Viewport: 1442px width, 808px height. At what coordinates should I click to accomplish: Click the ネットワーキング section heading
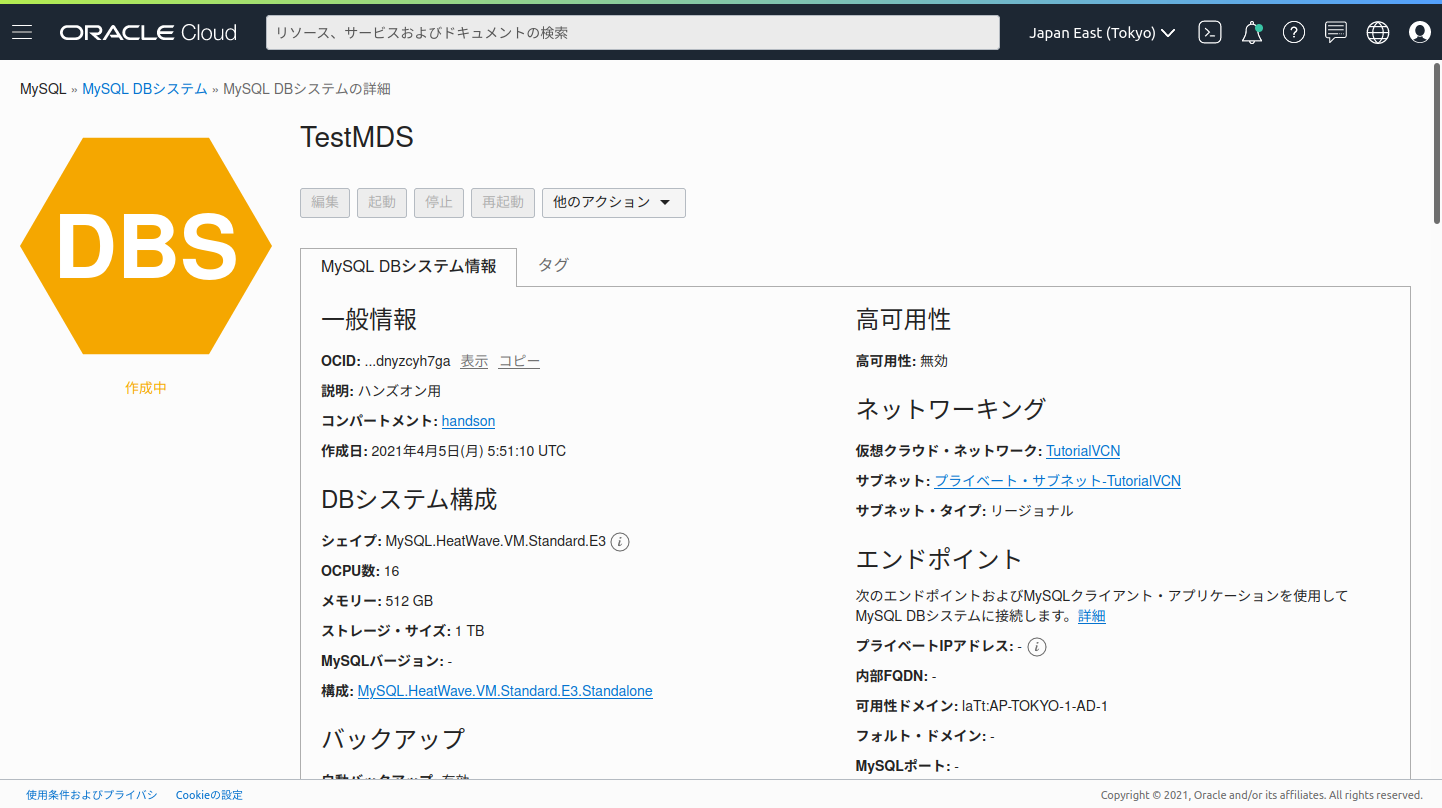pyautogui.click(x=951, y=409)
